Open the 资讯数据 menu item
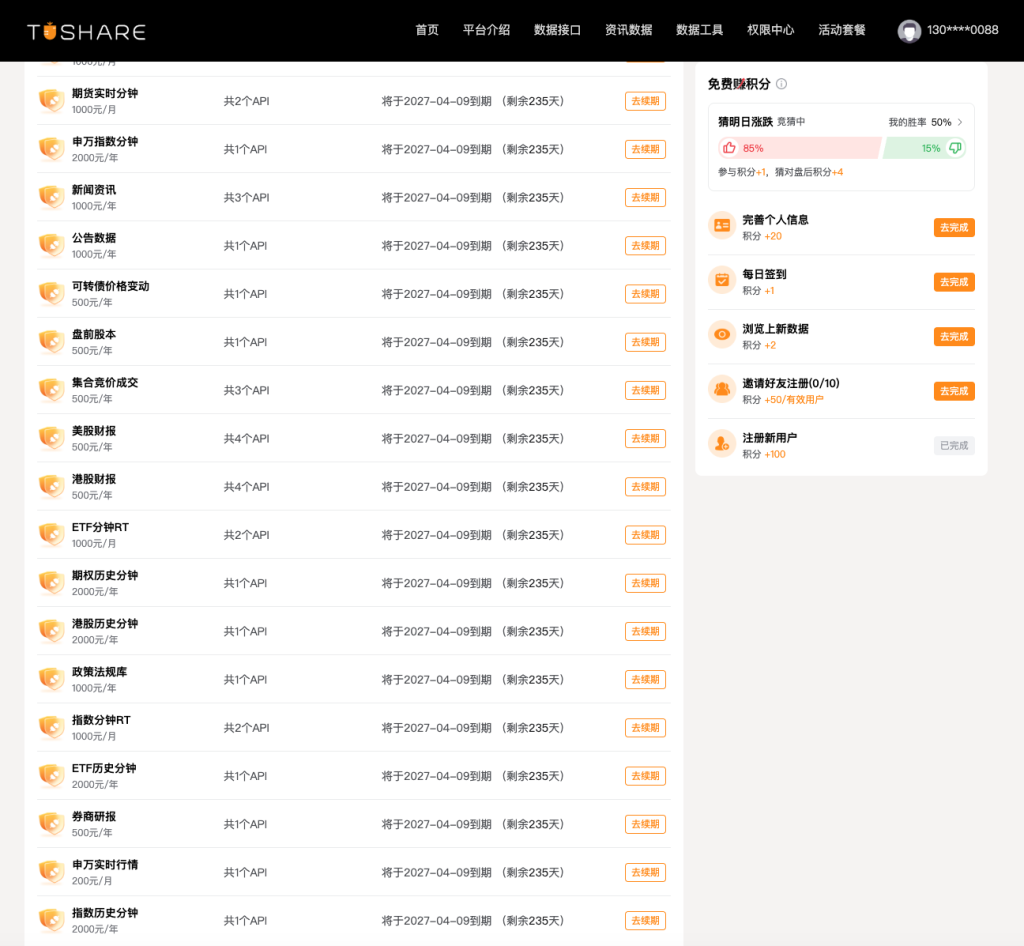The width and height of the screenshot is (1024, 946). point(628,30)
